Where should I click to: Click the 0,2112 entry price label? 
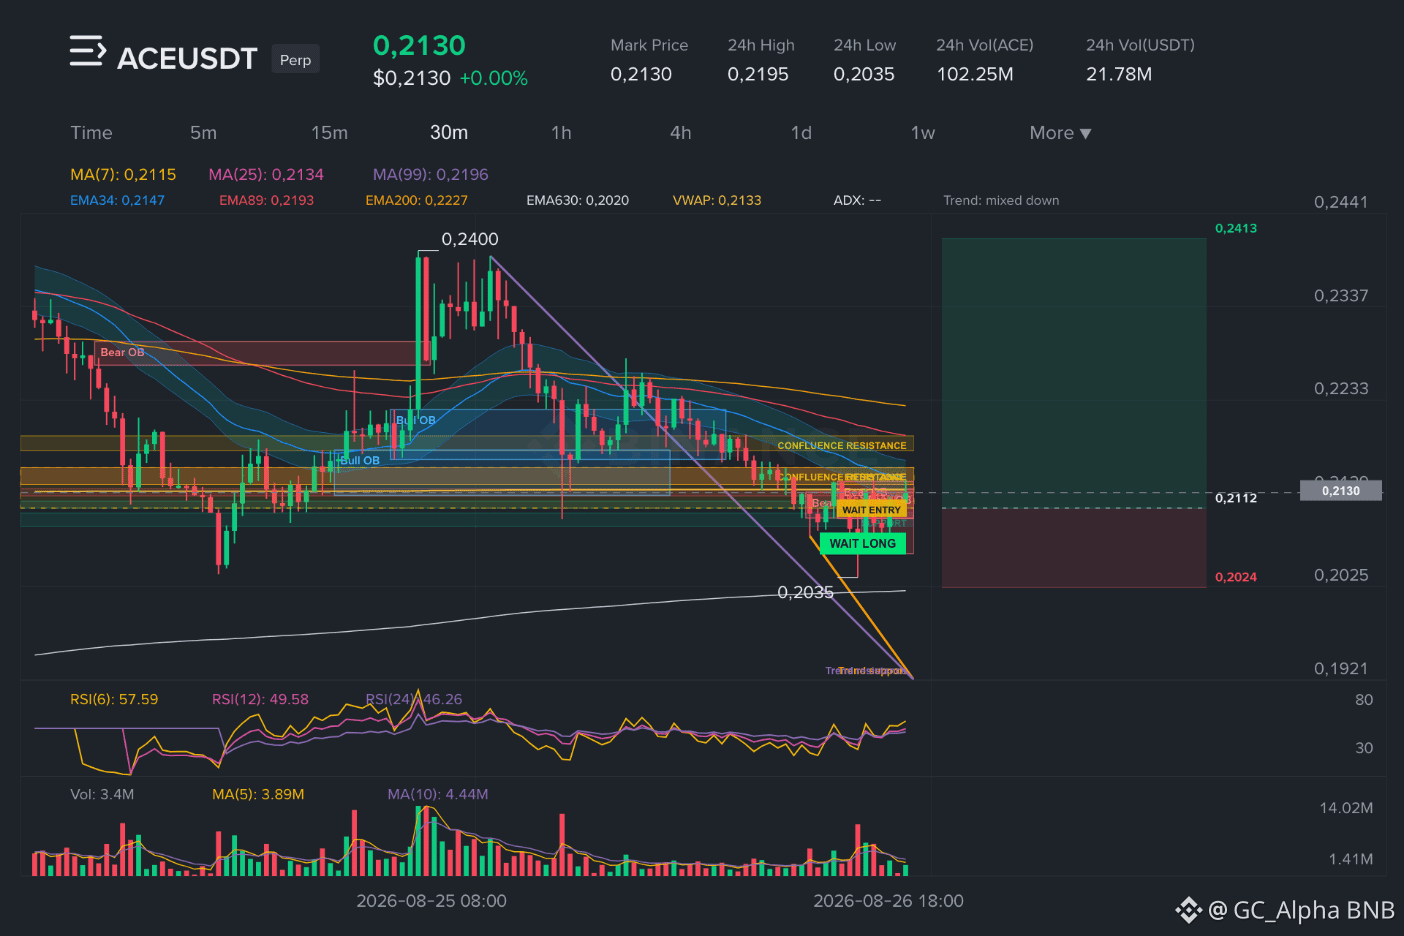[x=1236, y=498]
